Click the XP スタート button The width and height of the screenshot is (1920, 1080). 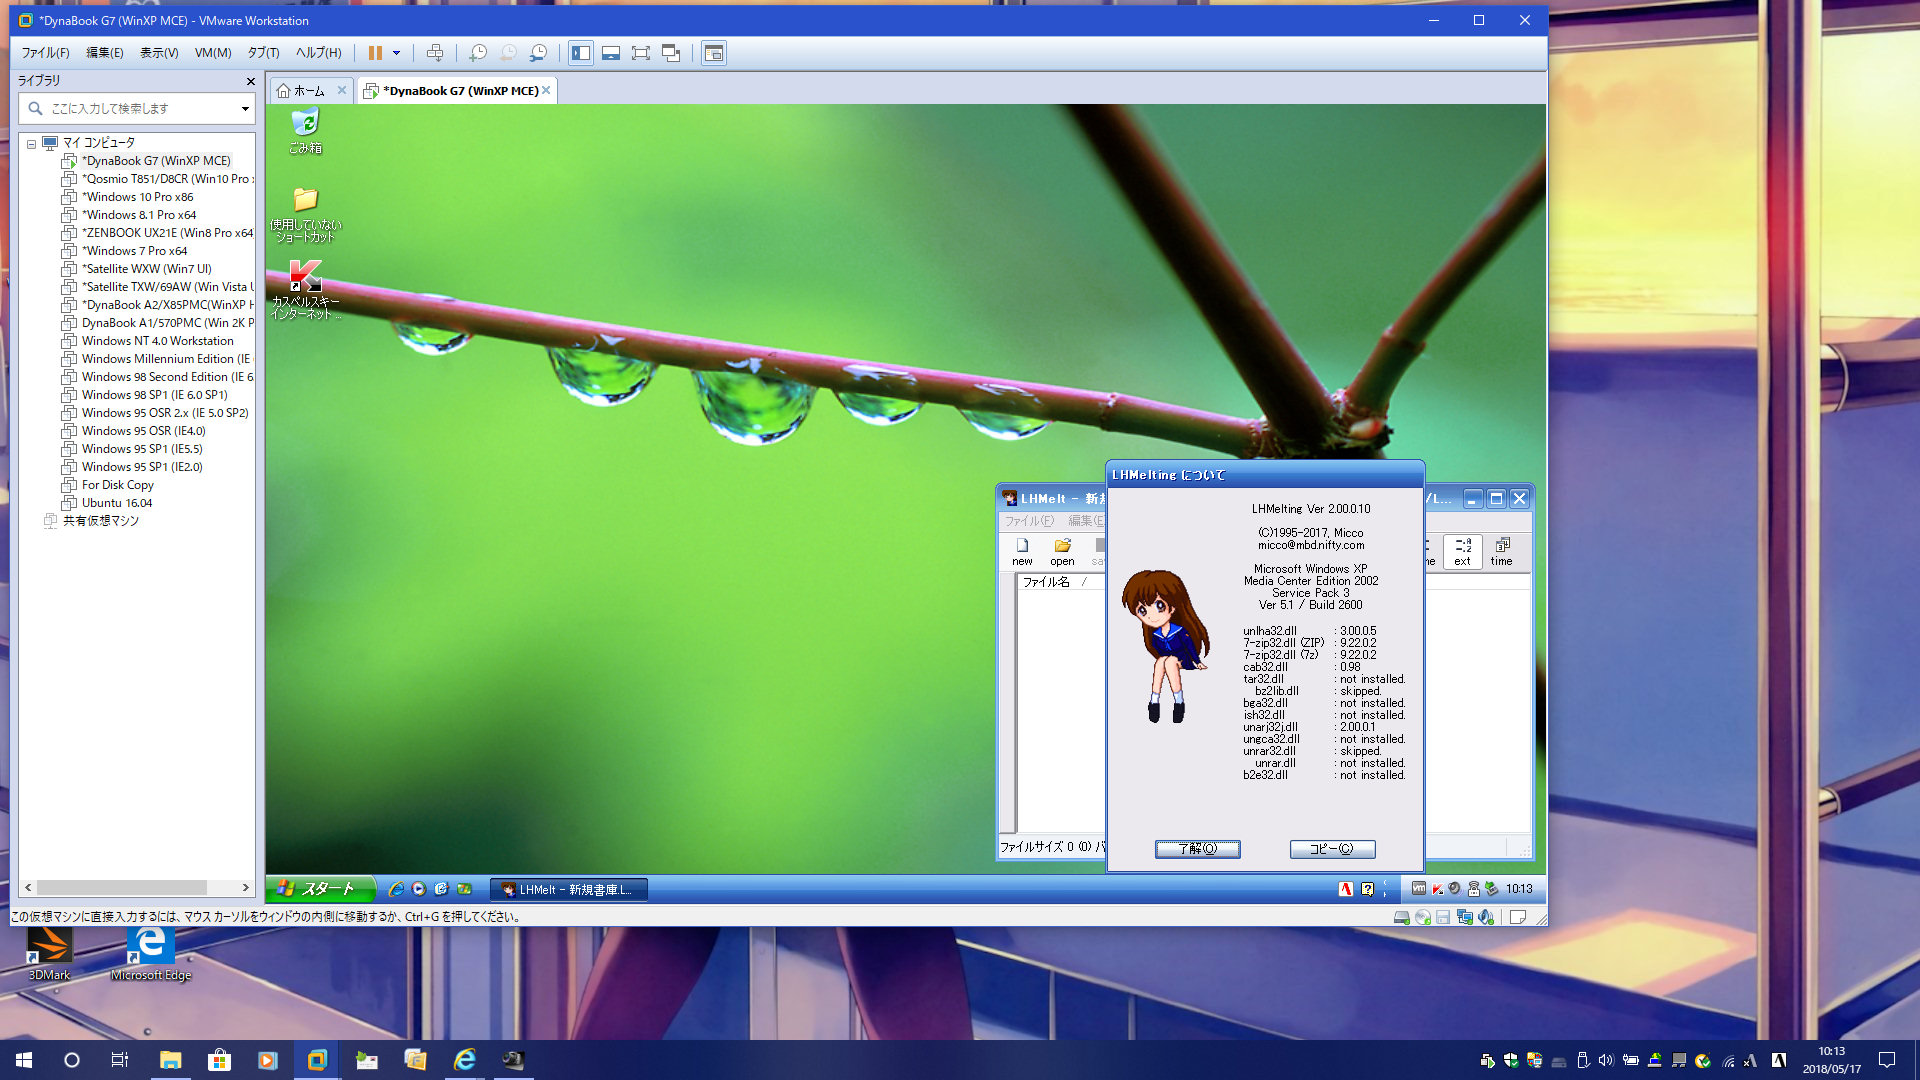point(320,888)
